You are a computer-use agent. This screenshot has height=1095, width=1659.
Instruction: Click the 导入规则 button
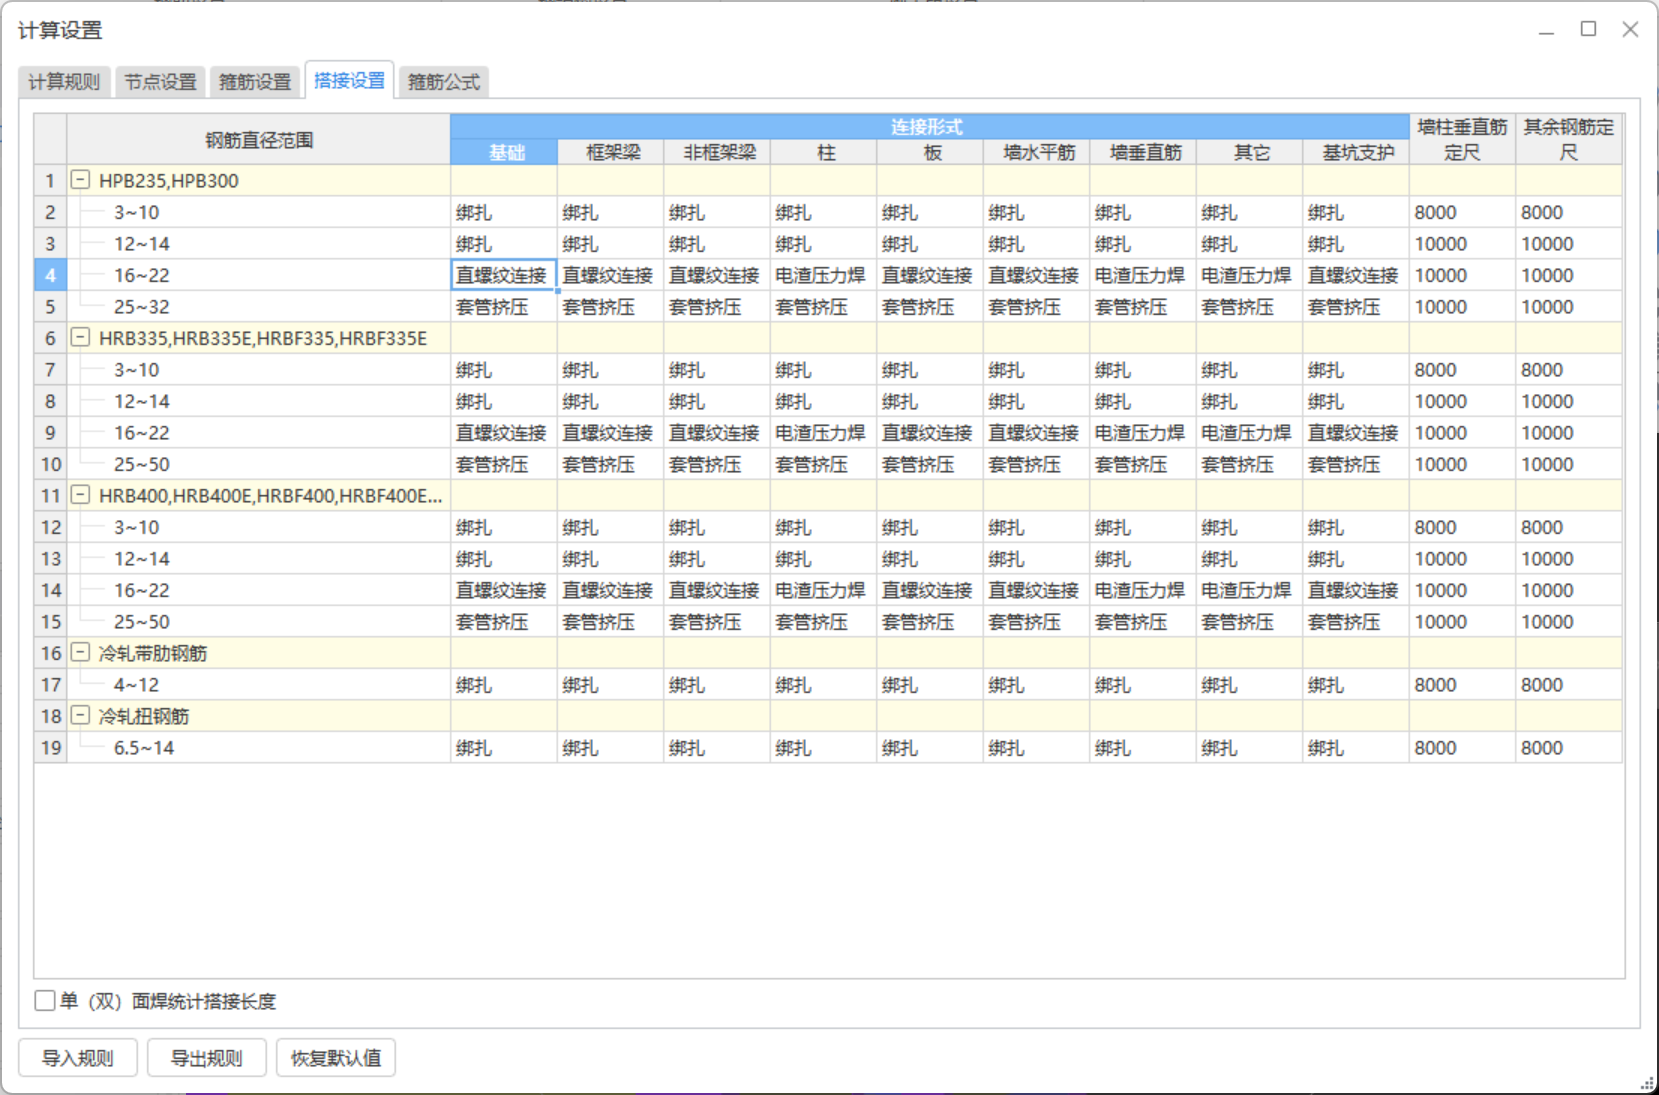click(78, 1058)
